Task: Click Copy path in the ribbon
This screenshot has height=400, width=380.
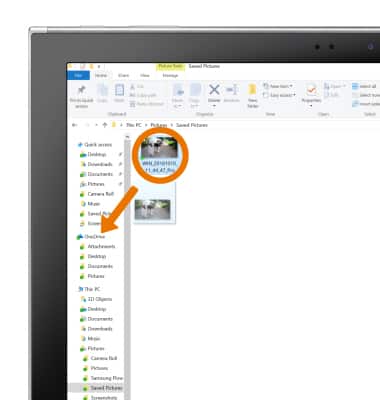Action: 143,95
